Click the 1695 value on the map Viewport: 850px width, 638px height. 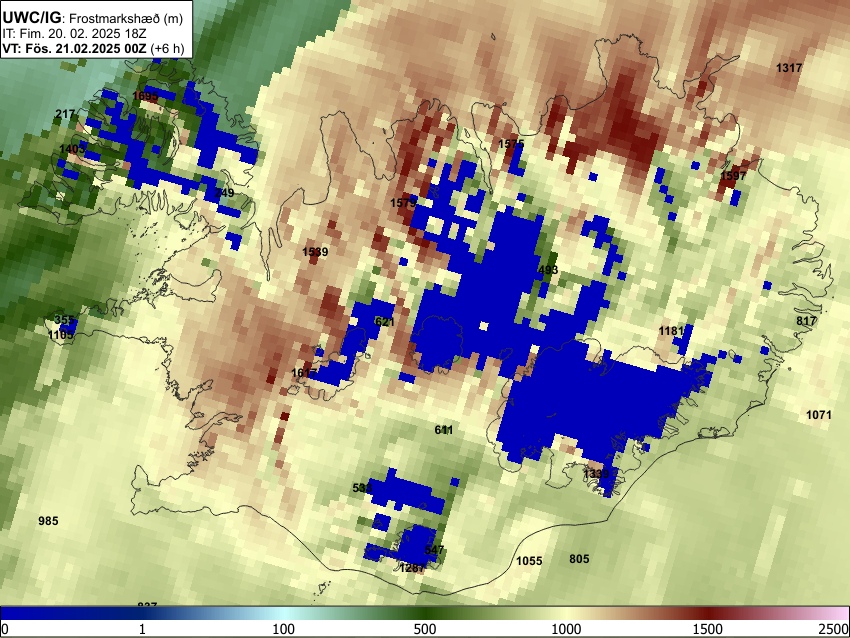(145, 96)
